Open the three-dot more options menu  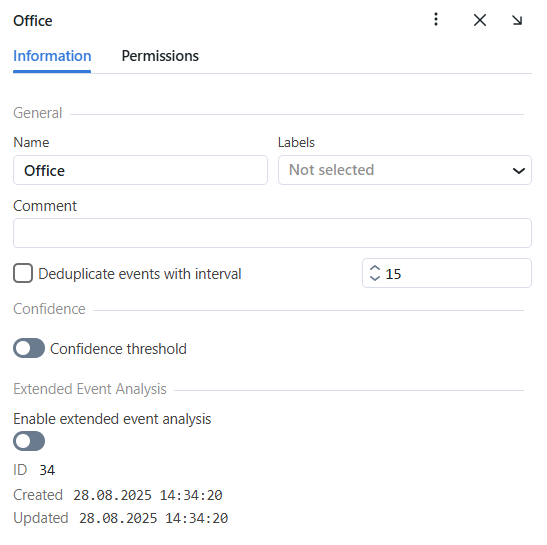436,20
